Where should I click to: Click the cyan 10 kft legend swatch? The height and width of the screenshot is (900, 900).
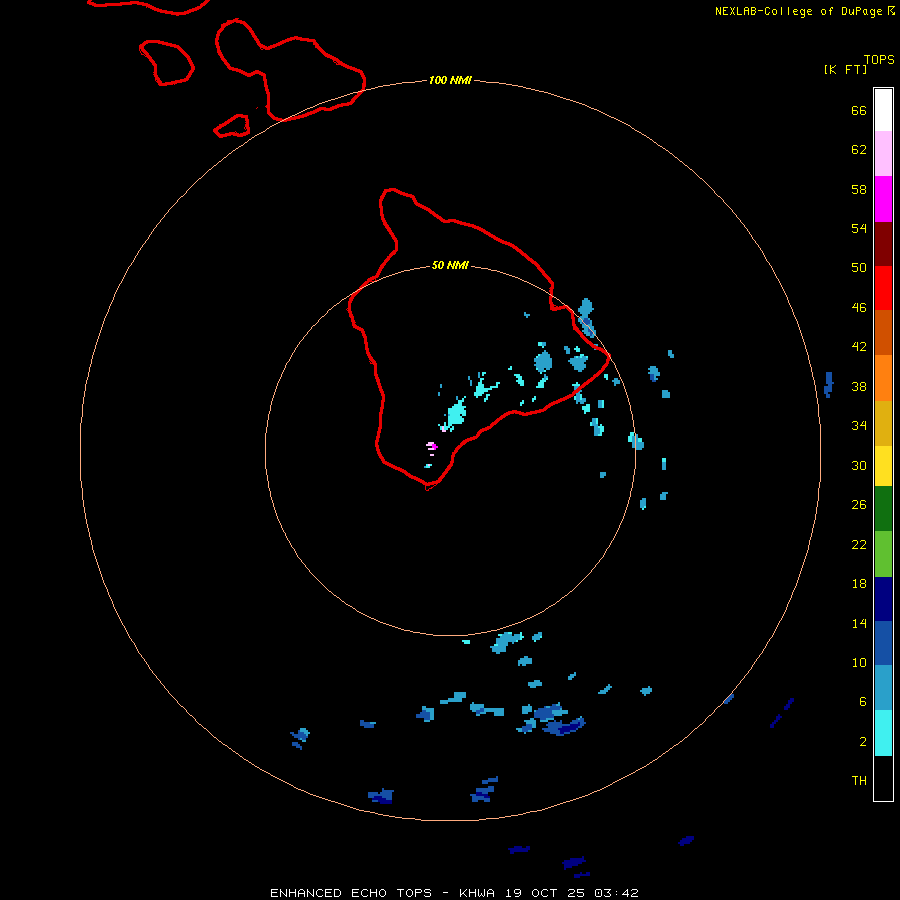click(x=883, y=733)
